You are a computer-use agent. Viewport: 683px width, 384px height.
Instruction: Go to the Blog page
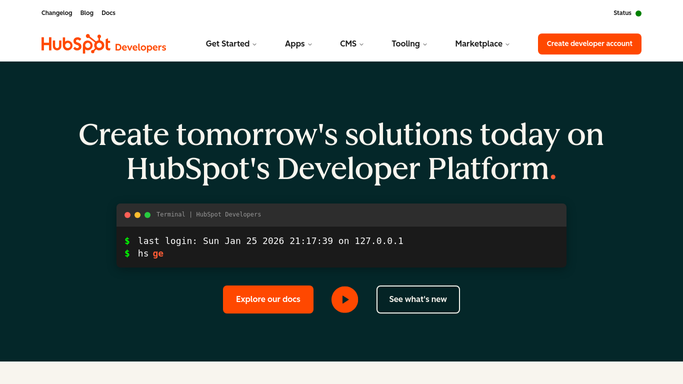(x=87, y=13)
